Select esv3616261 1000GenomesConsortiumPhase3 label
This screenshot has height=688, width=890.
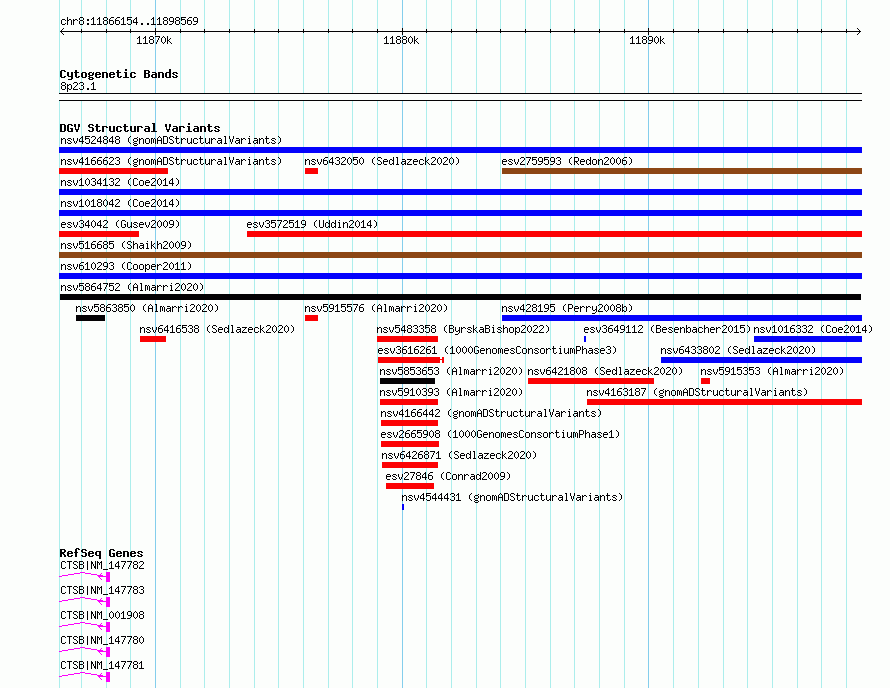[497, 350]
